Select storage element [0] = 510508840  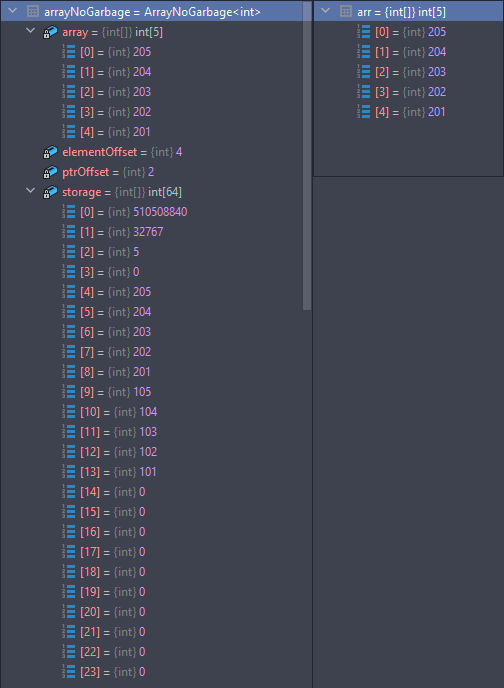(x=152, y=212)
